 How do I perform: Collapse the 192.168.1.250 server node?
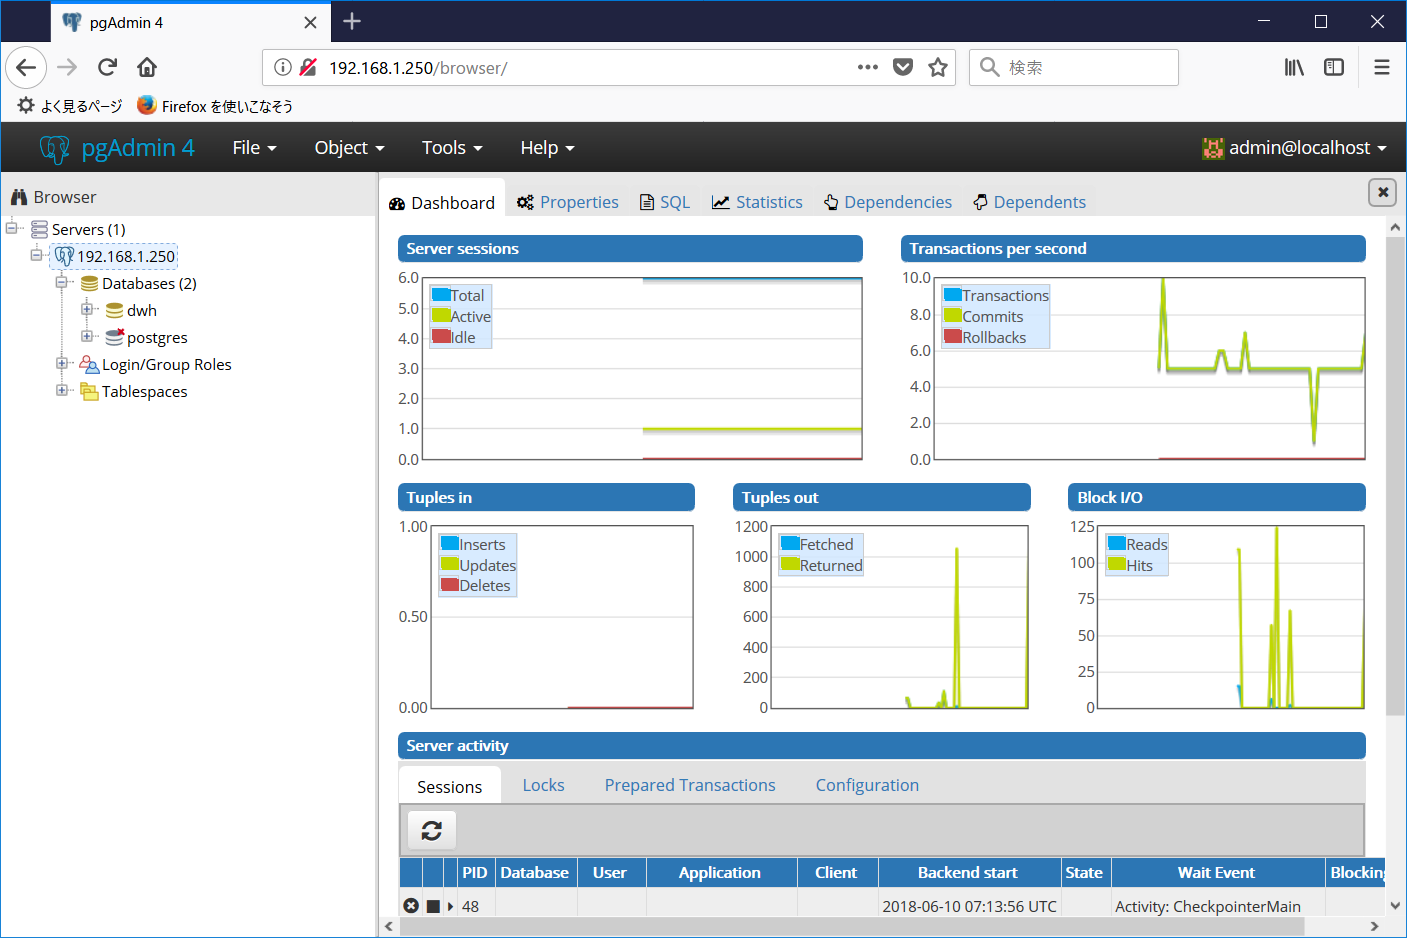[37, 256]
